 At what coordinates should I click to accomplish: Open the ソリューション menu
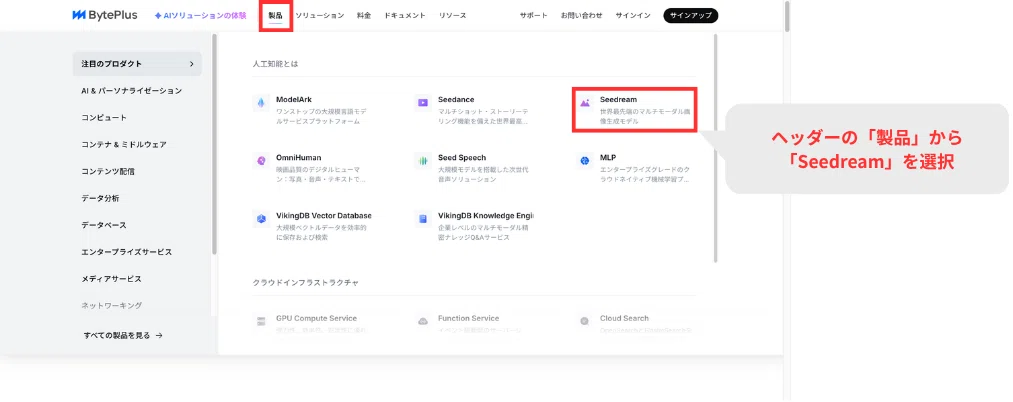click(320, 16)
